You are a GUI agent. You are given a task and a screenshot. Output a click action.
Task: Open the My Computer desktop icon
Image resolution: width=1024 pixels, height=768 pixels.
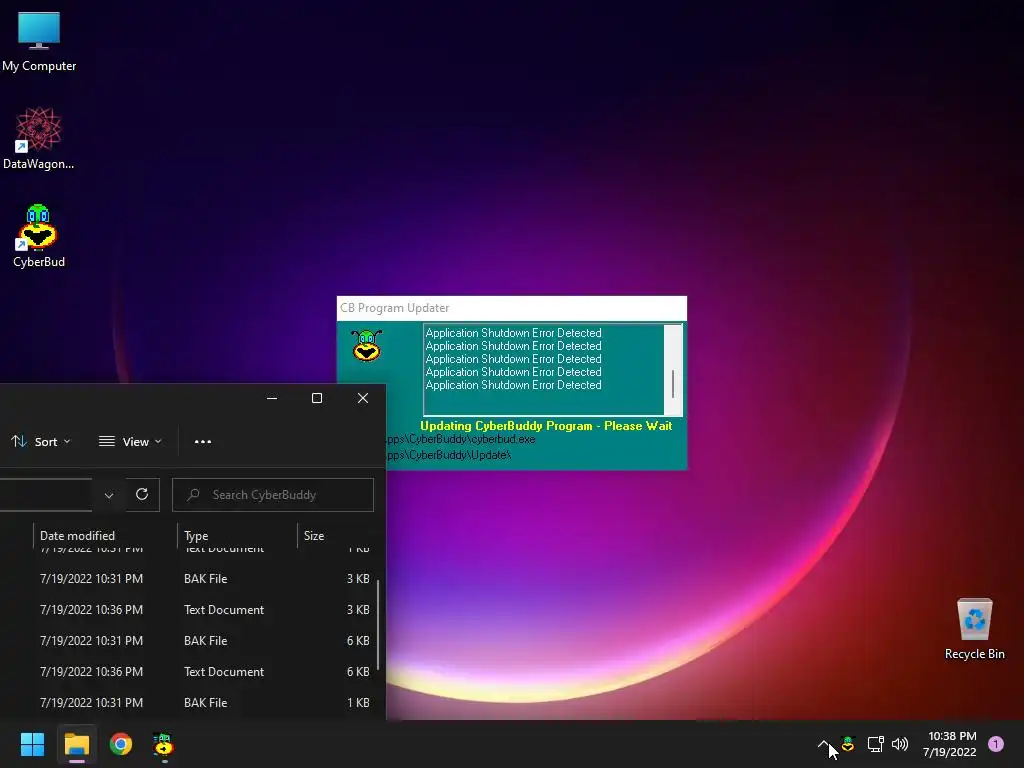tap(39, 40)
